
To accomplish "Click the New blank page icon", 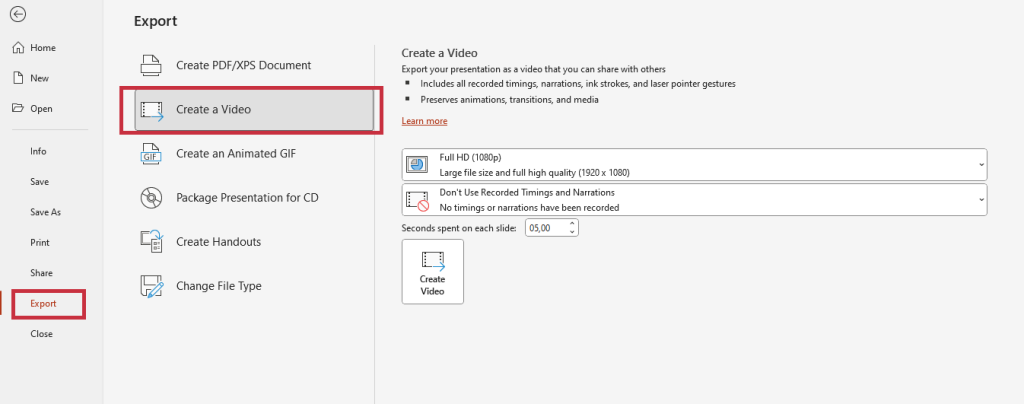I will [17, 78].
